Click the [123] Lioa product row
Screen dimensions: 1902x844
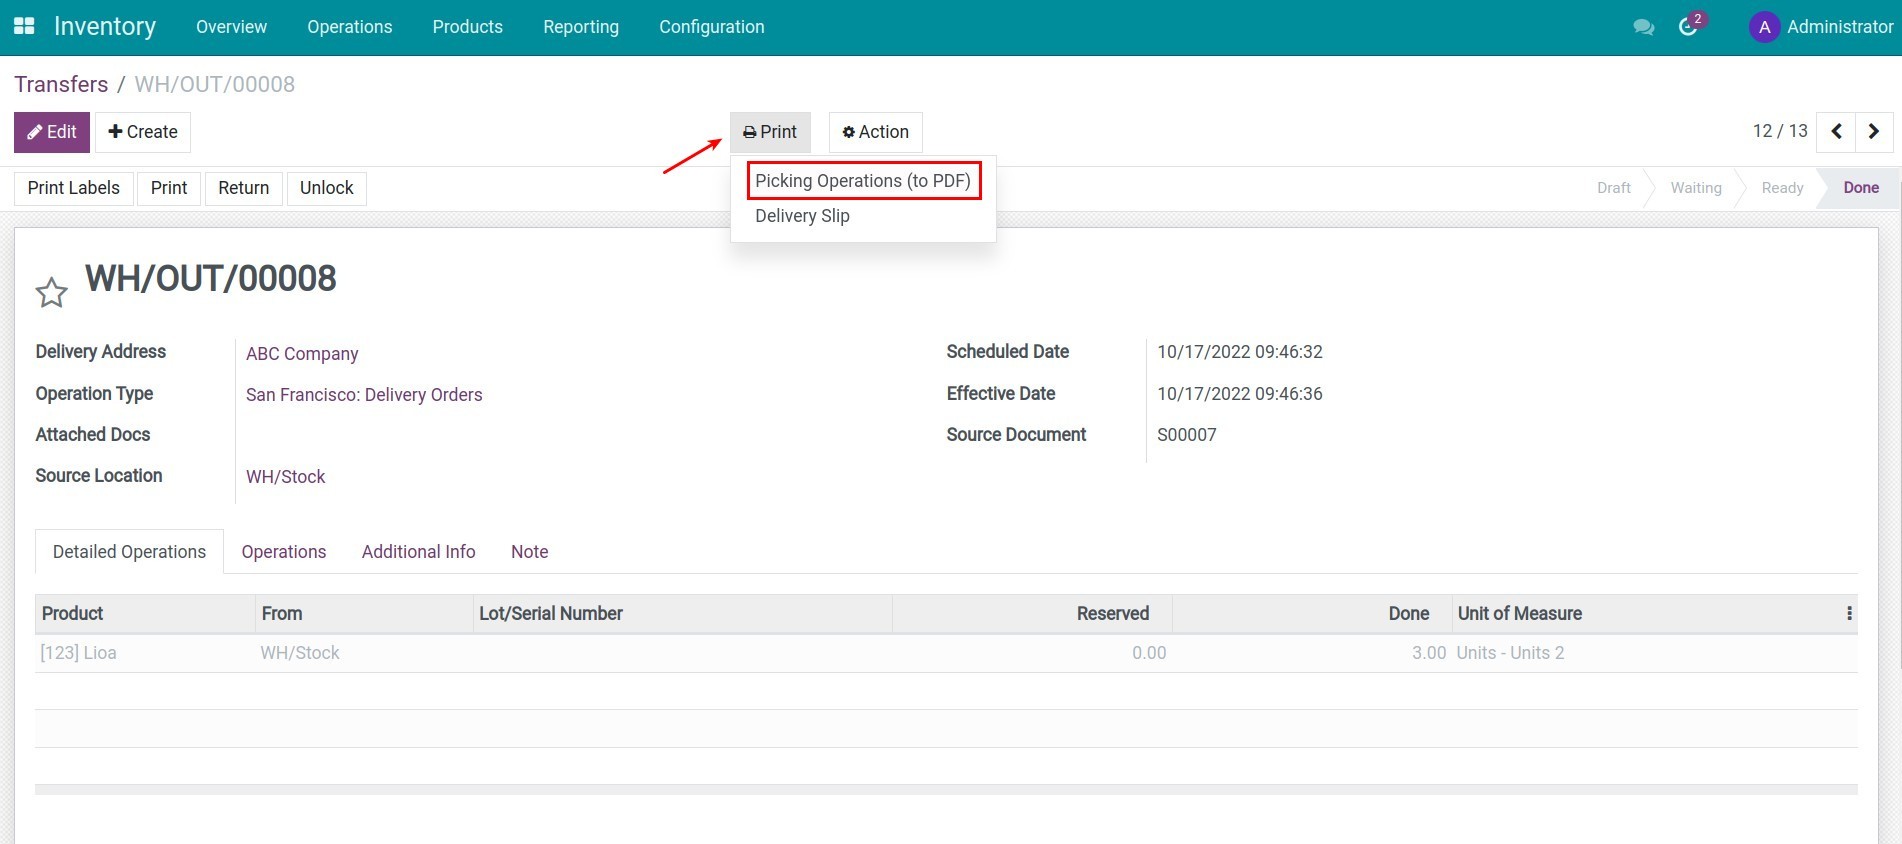78,653
